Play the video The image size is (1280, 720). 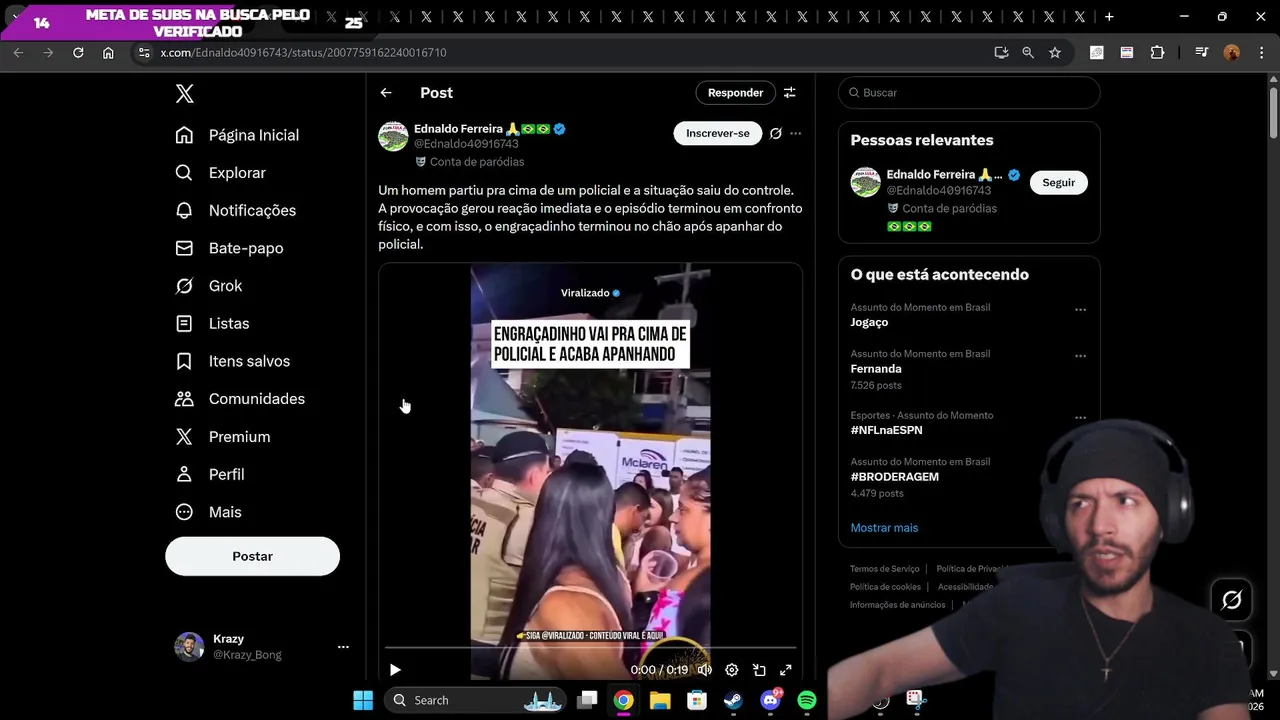[x=395, y=670]
